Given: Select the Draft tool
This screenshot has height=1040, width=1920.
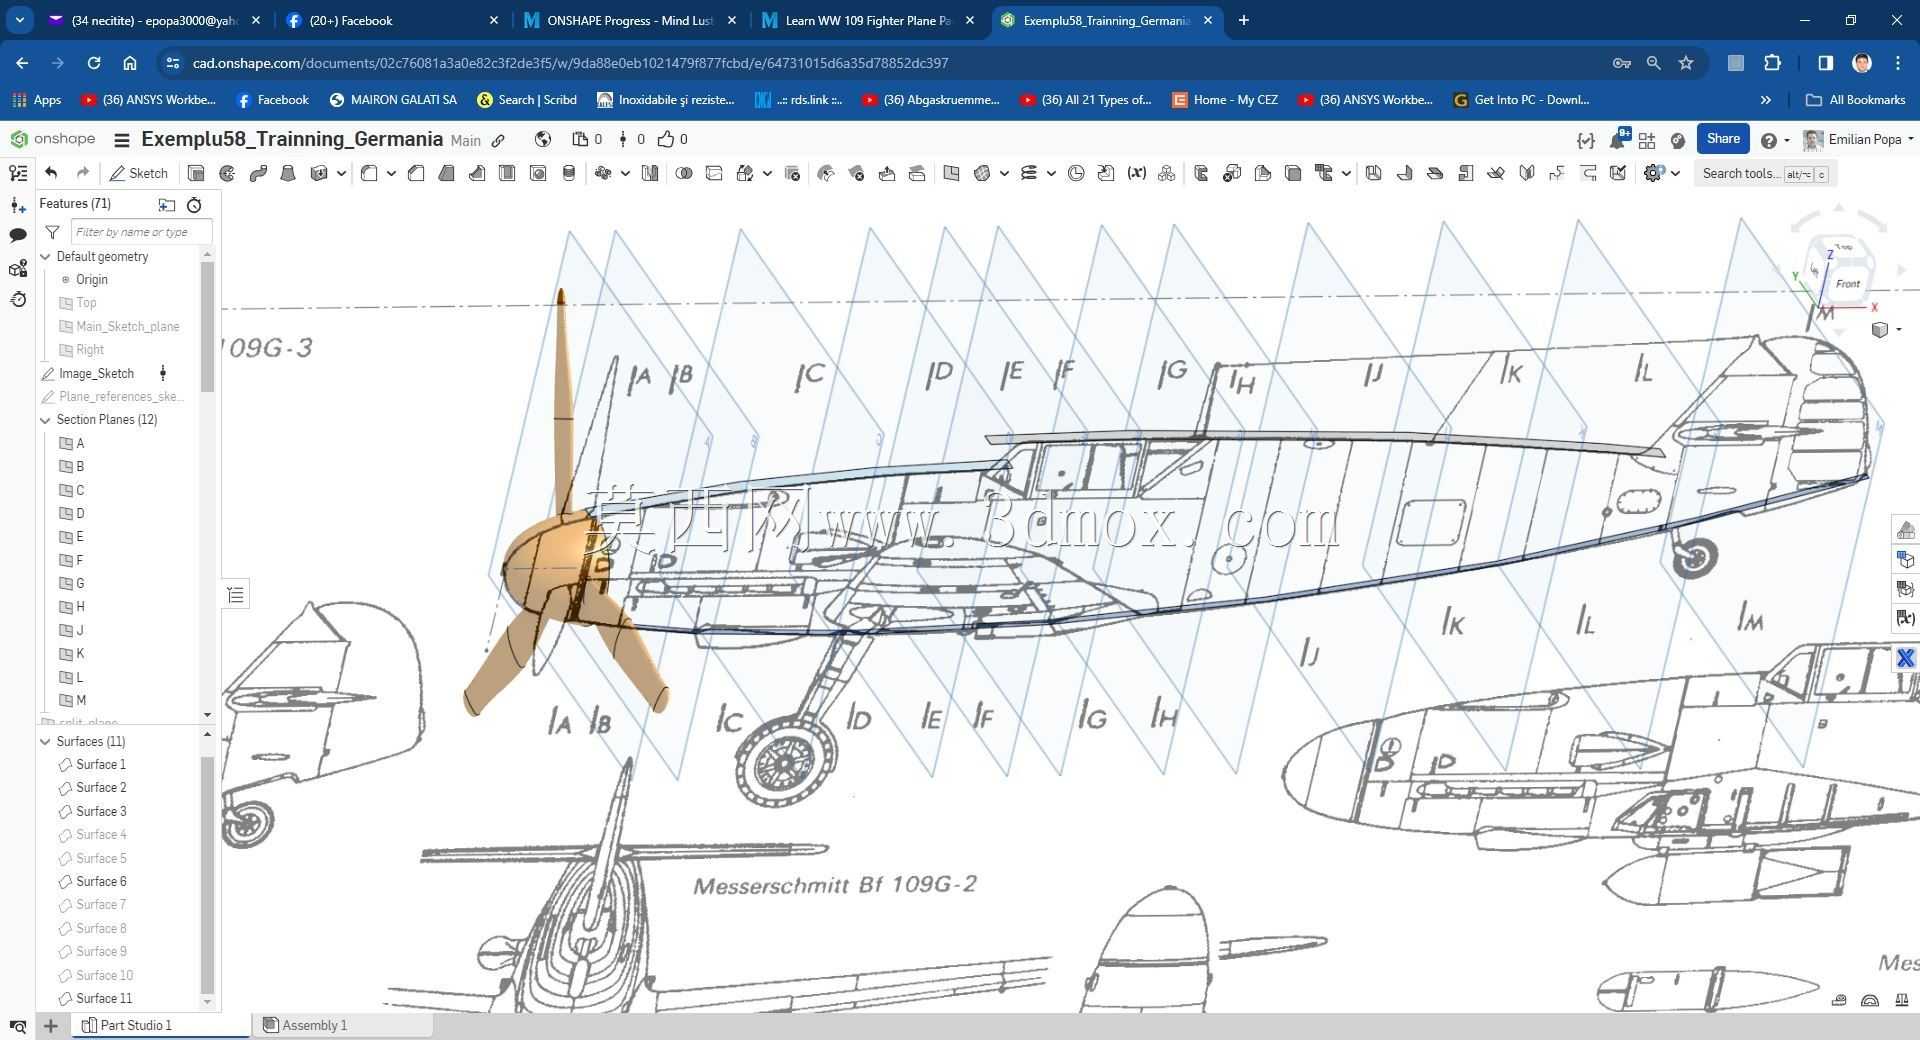Looking at the screenshot, I should tap(446, 173).
